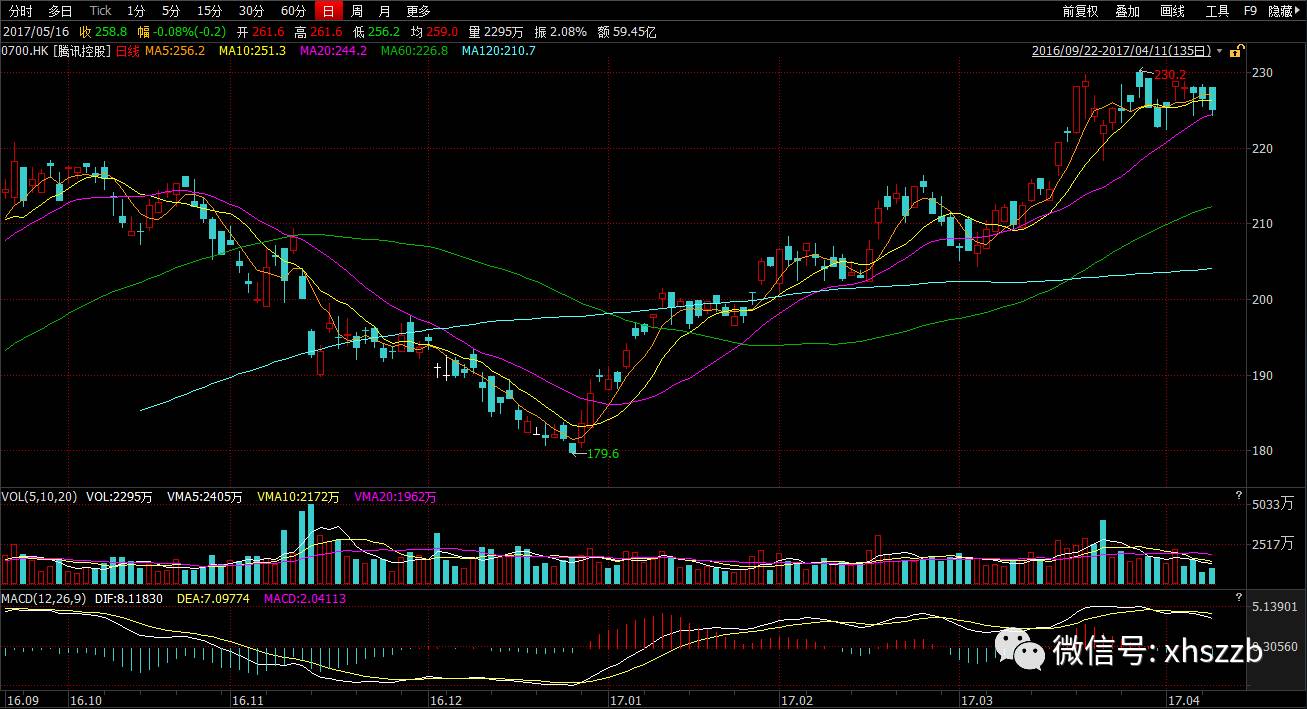
Task: Click the VMA20:1962万 label
Action: click(396, 497)
